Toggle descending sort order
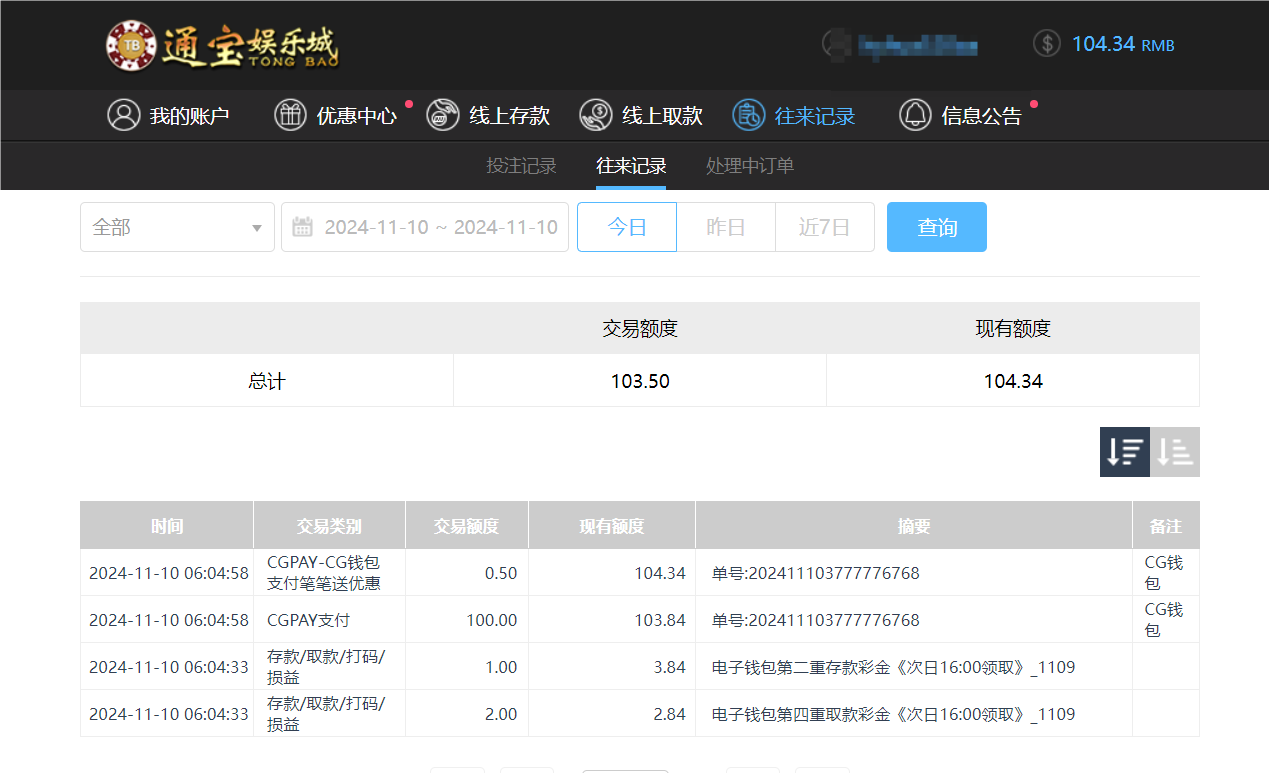Viewport: 1269px width, 774px height. click(1124, 452)
